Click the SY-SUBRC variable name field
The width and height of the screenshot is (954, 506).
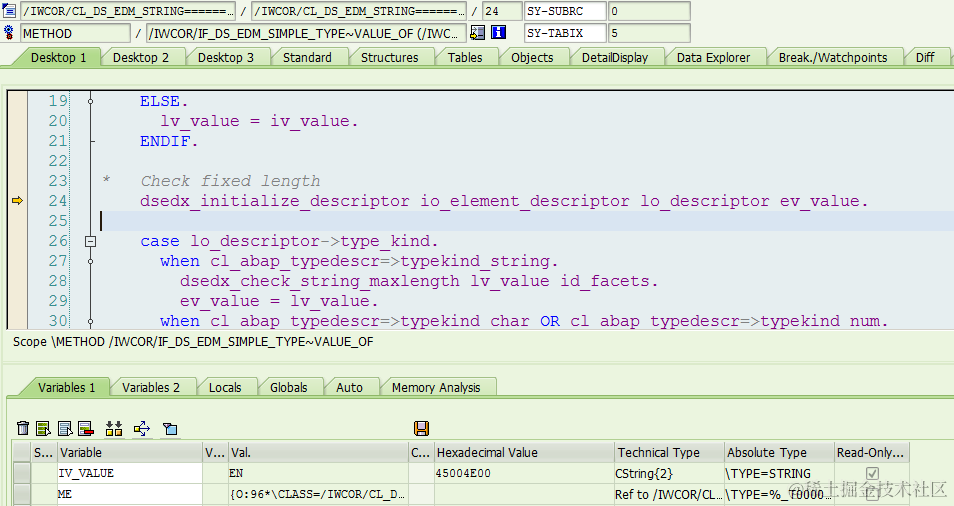click(565, 11)
